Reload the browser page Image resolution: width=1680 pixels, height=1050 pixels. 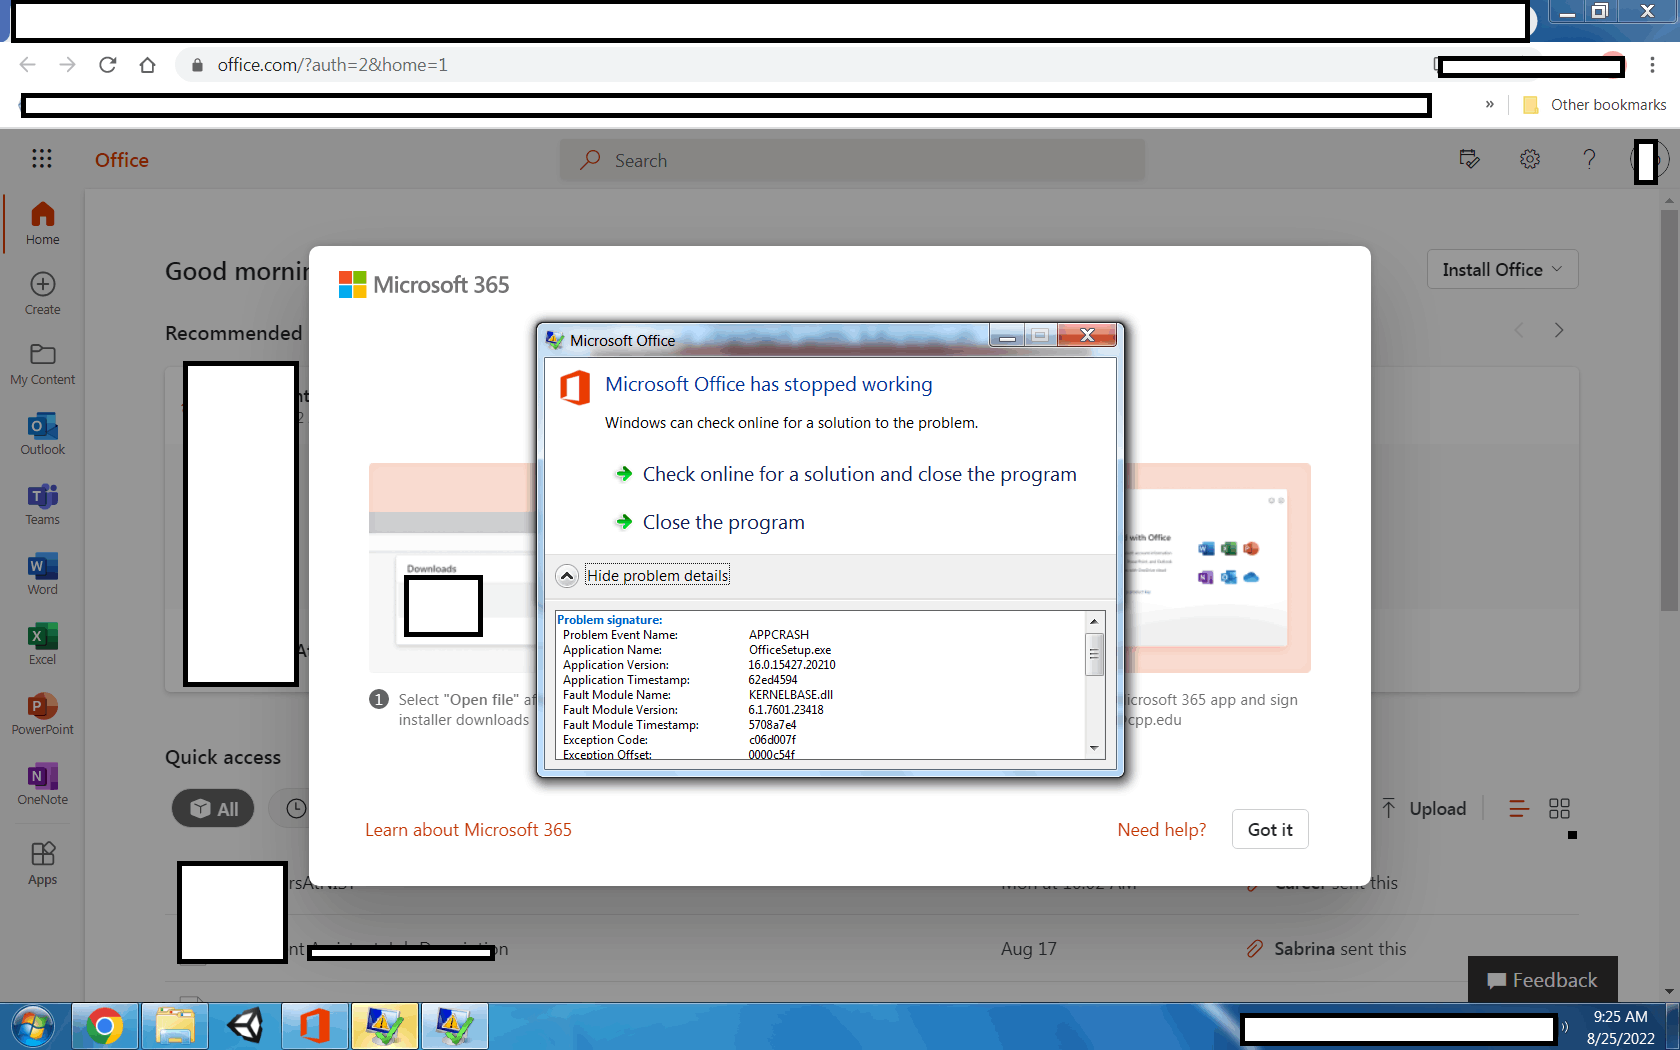tap(108, 65)
